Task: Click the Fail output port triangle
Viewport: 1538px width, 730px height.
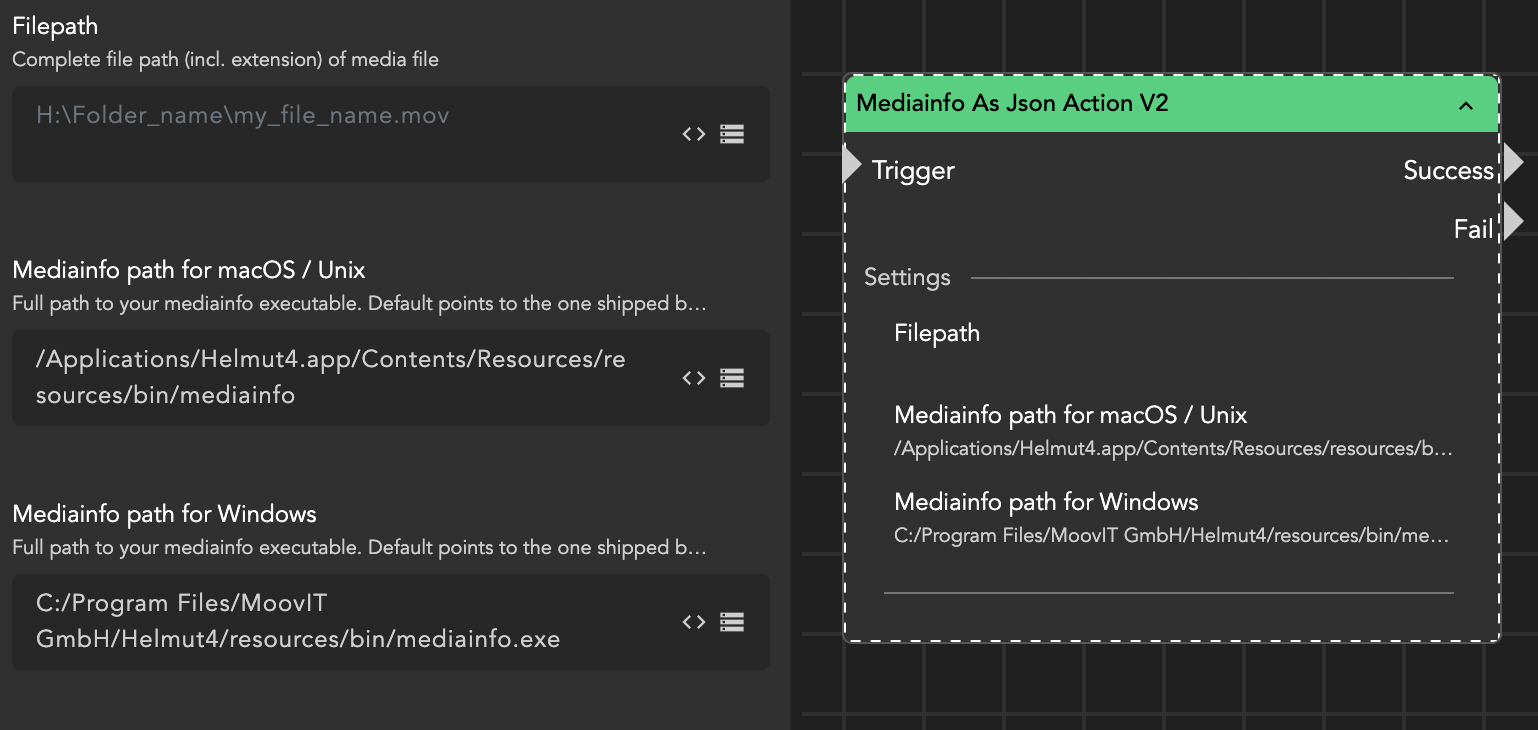Action: coord(1512,221)
